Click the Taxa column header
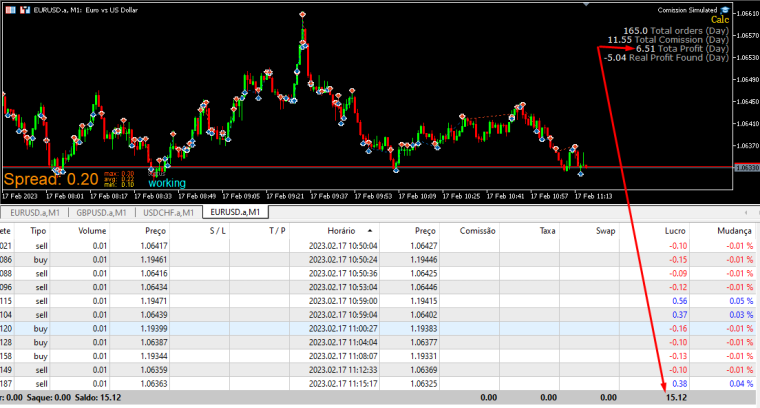 pos(547,231)
